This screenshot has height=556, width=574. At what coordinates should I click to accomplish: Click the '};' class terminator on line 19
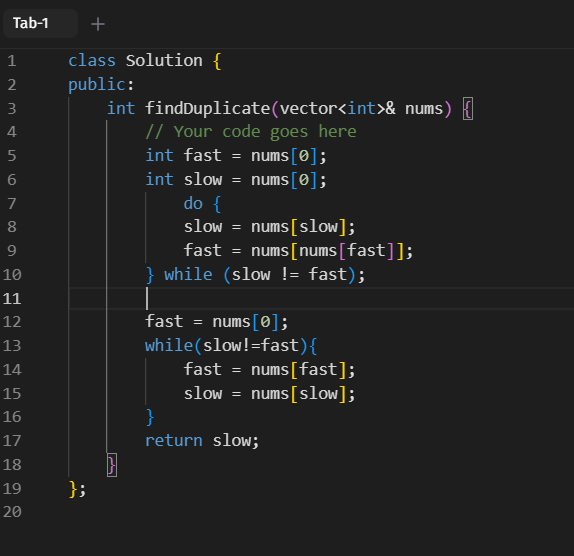[77, 489]
